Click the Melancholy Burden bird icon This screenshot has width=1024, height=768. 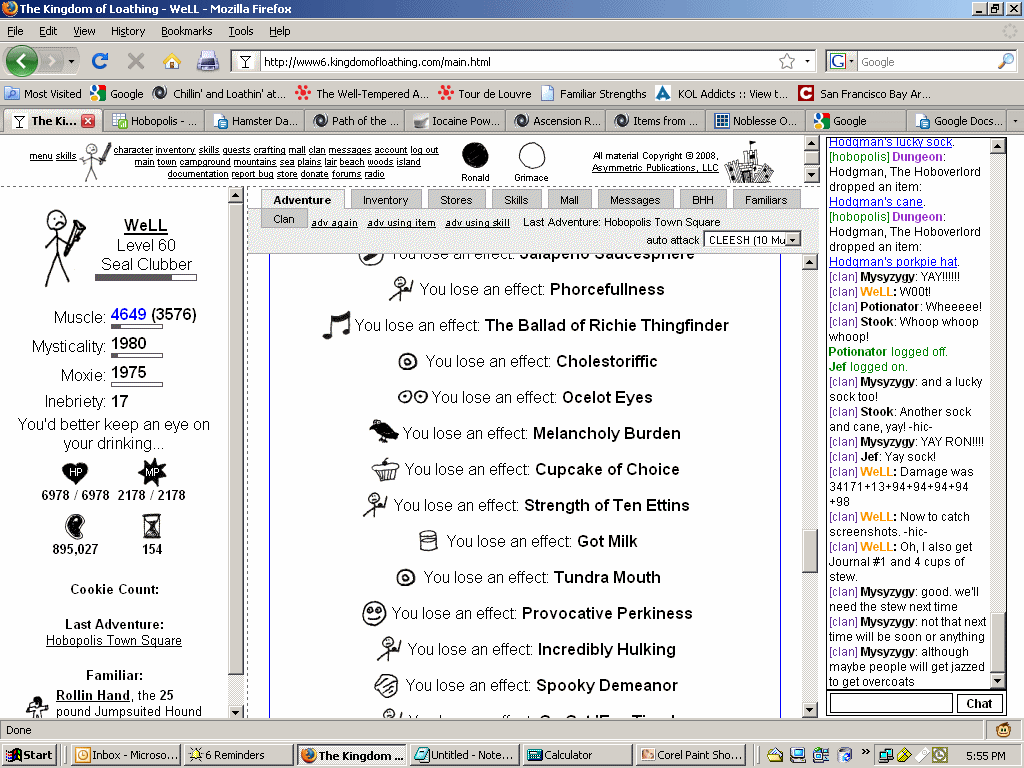tap(383, 432)
